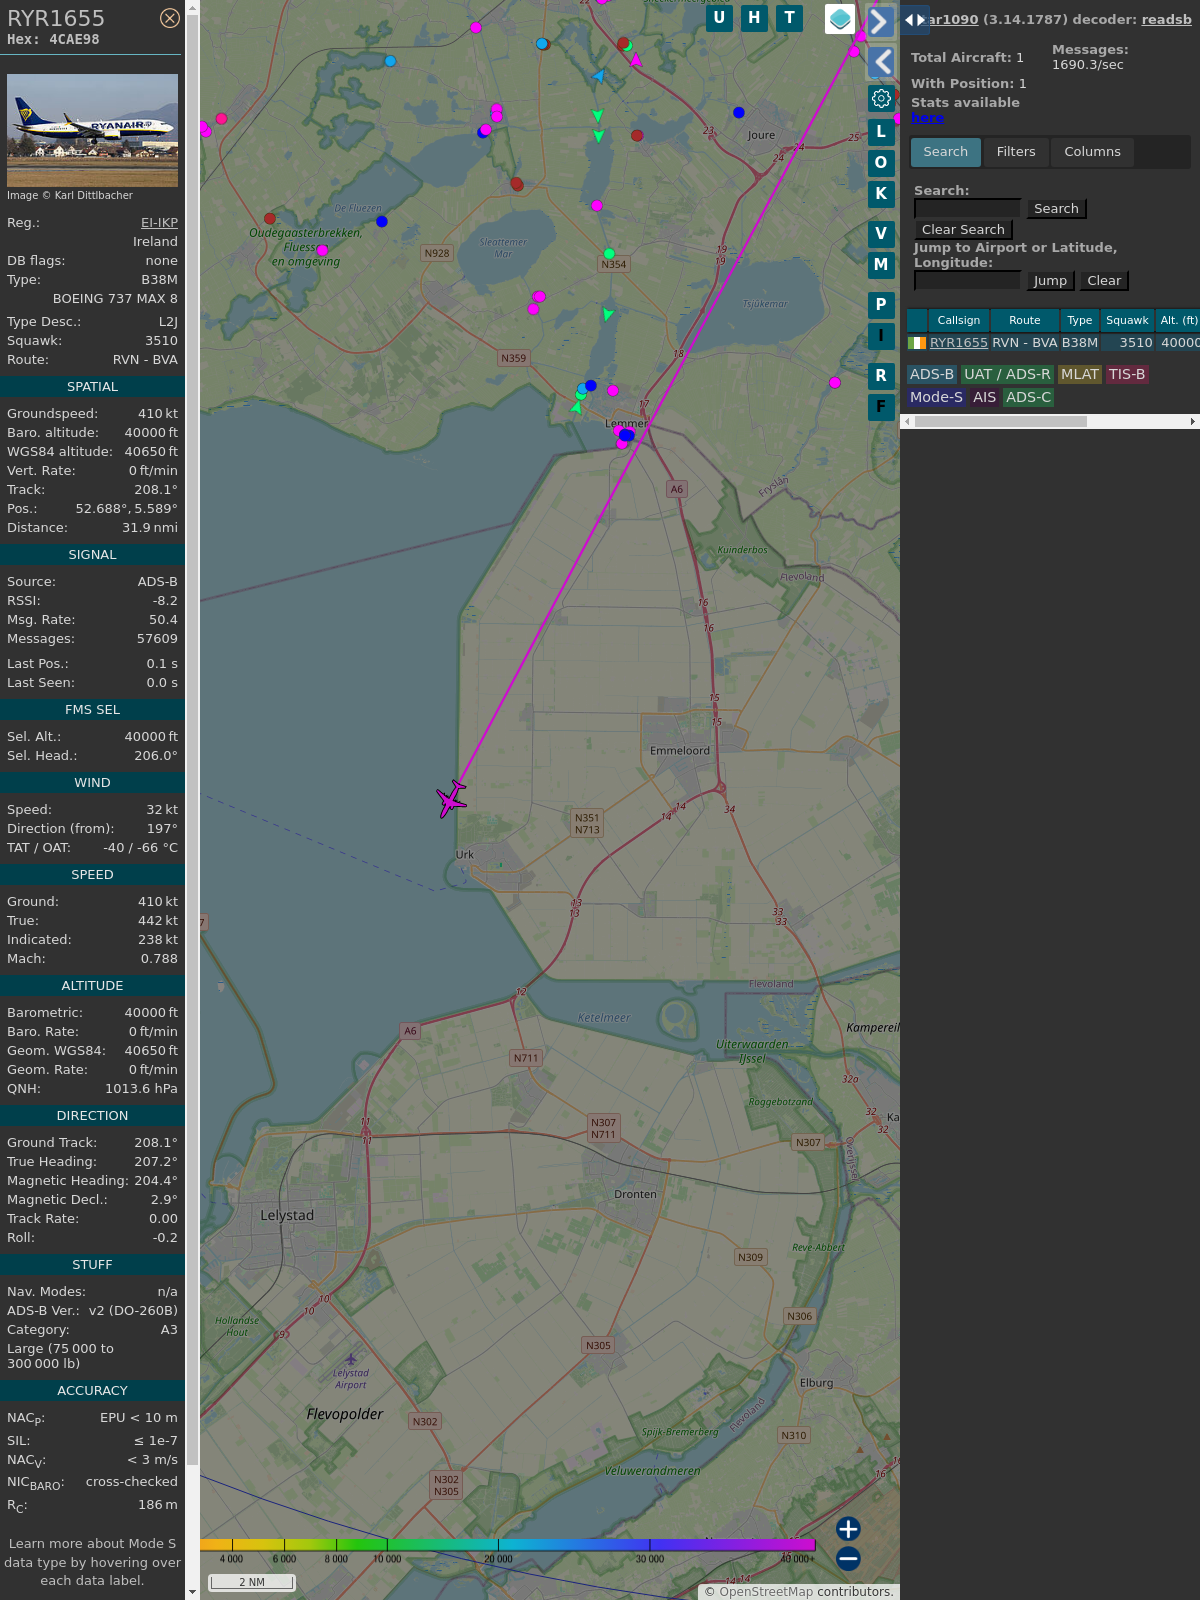The height and width of the screenshot is (1600, 1200).
Task: Select the RYR1655 plane icon on map
Action: [x=451, y=799]
